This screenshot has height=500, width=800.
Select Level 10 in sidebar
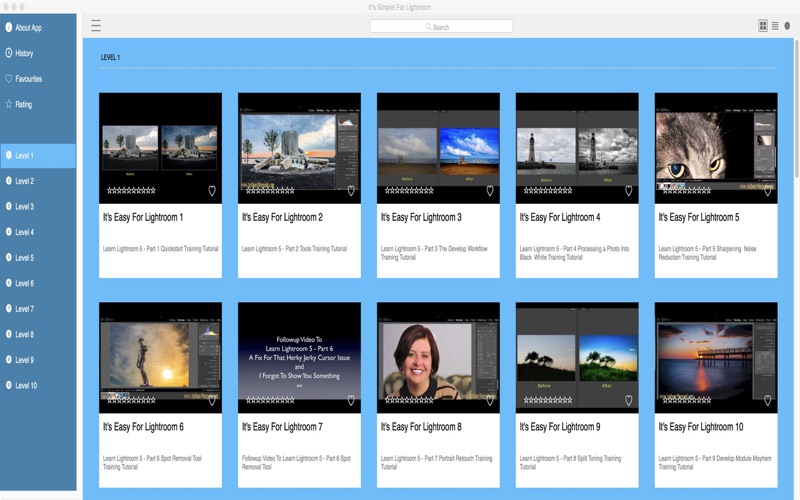coord(38,385)
